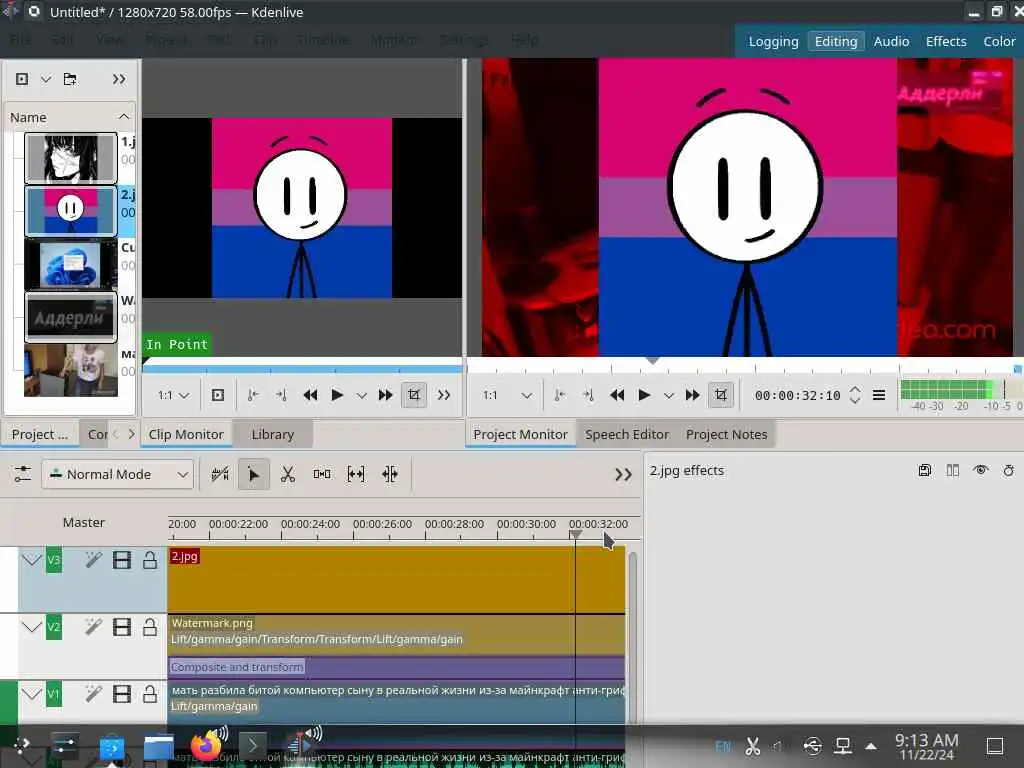Click the add folder icon in bin

[70, 79]
